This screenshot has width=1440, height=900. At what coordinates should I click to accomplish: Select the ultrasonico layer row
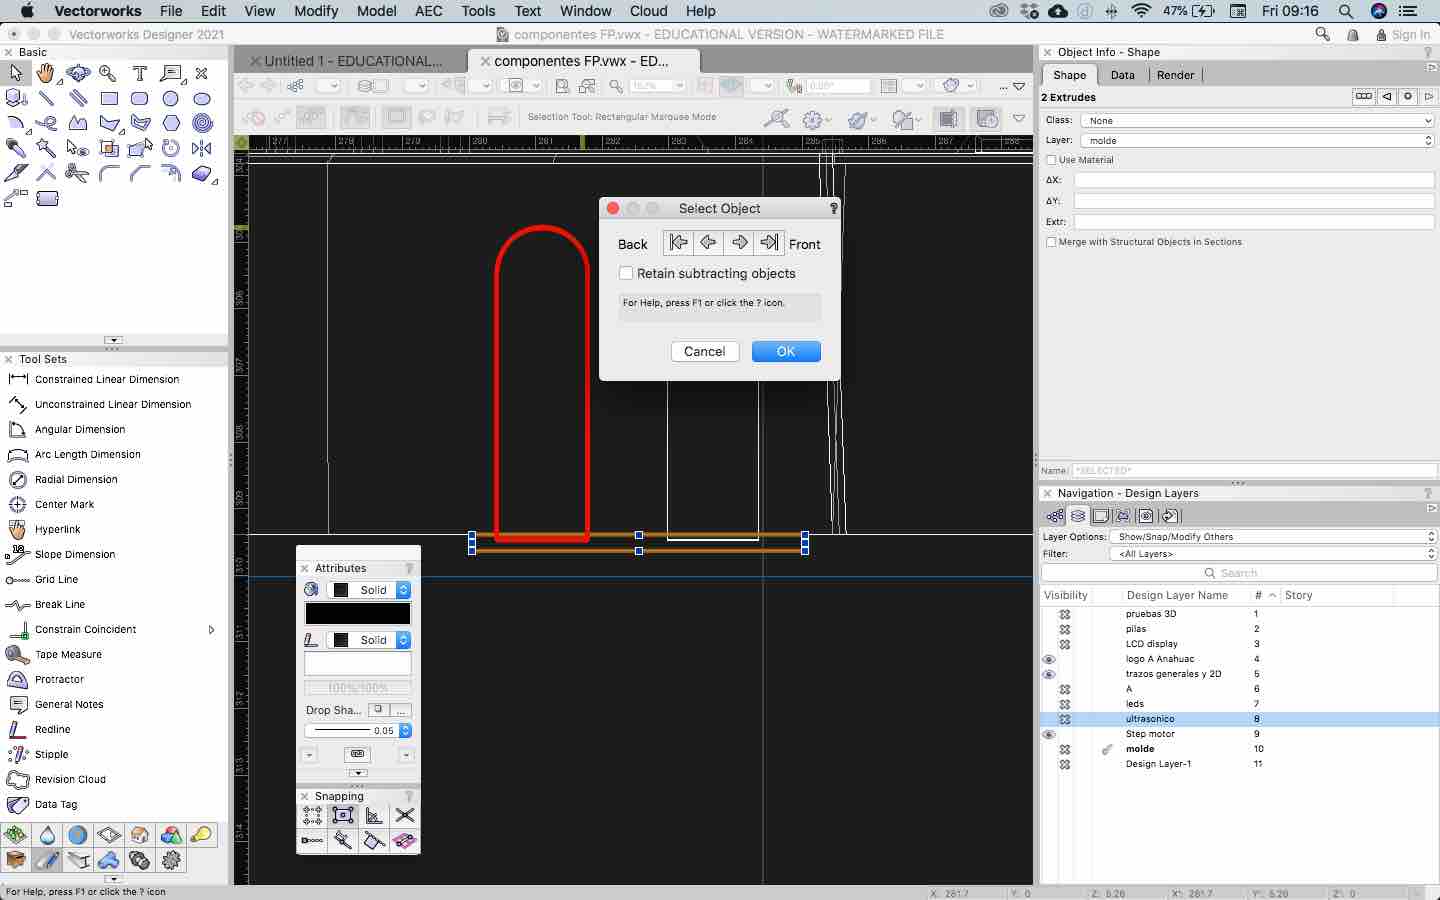pos(1239,719)
